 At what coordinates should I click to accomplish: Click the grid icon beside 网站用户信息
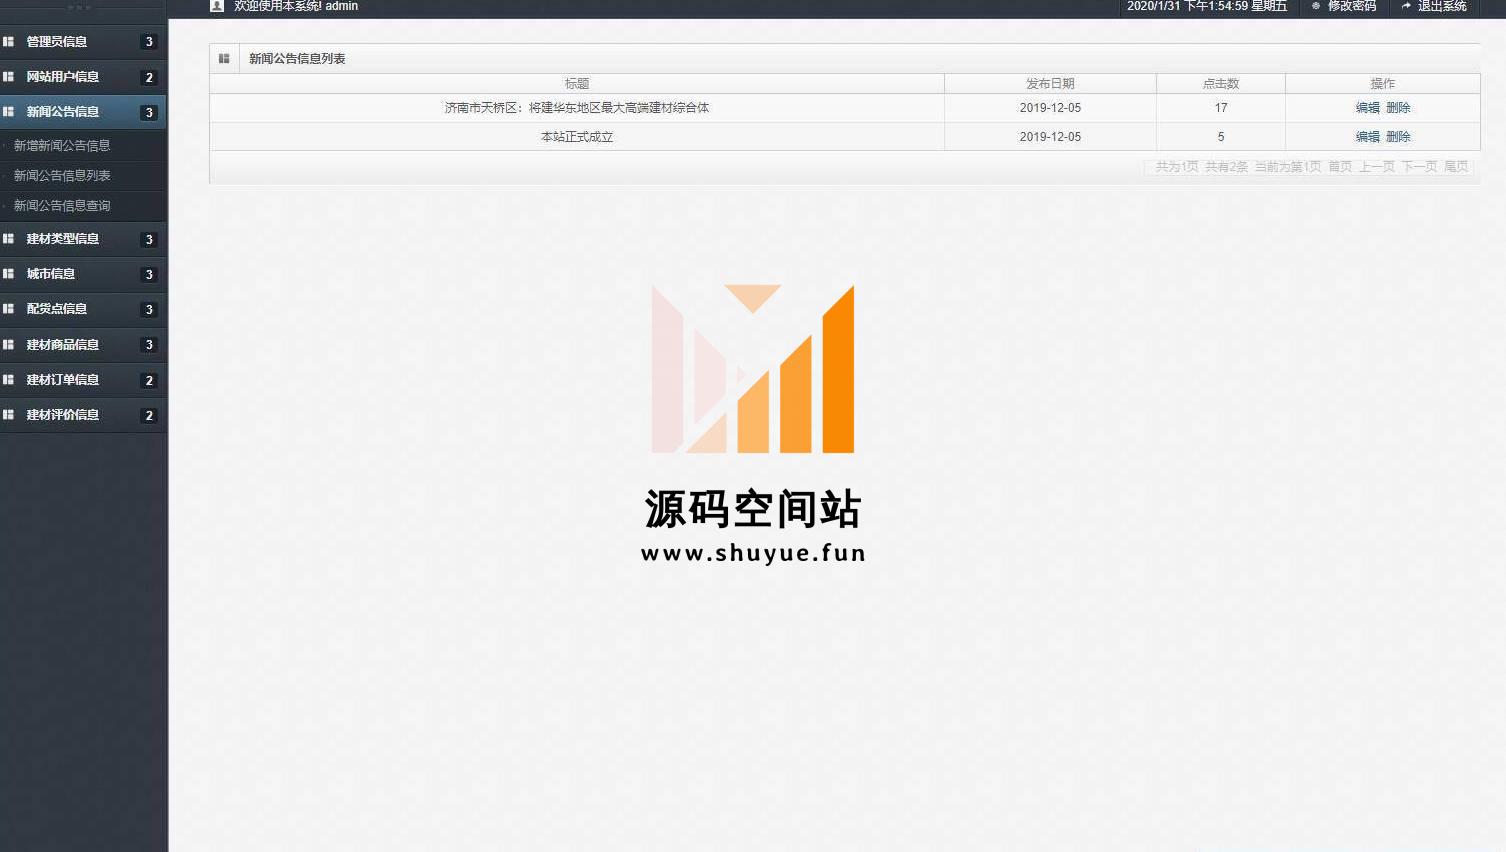coord(9,77)
